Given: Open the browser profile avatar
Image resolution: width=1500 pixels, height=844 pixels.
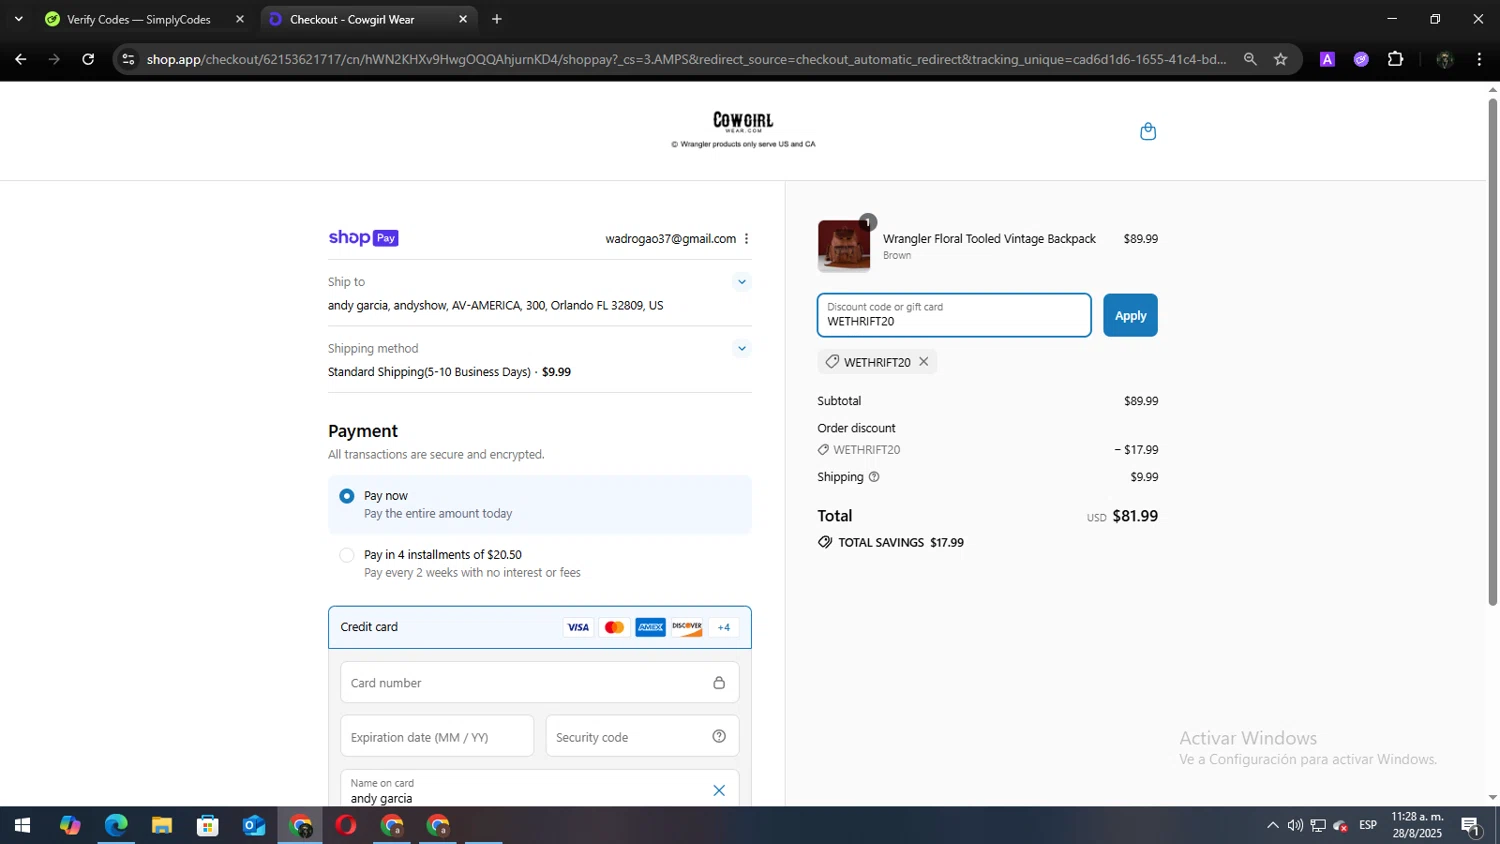Looking at the screenshot, I should pos(1444,60).
